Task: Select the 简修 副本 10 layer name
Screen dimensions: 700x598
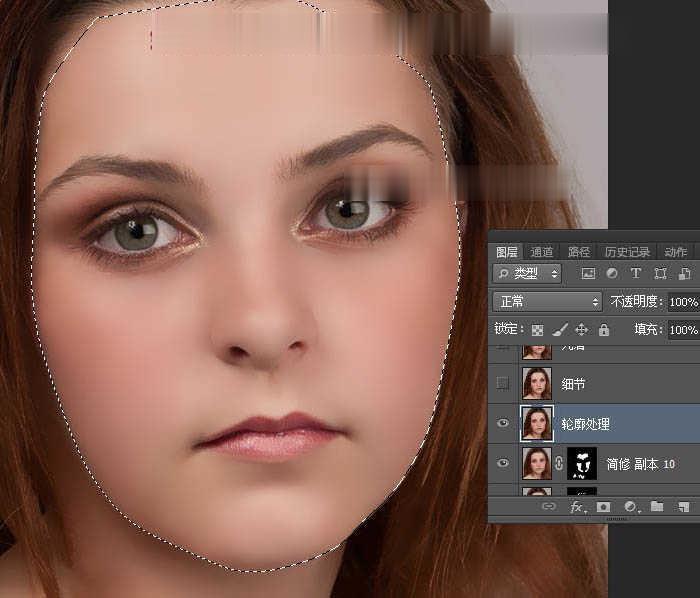Action: click(640, 464)
